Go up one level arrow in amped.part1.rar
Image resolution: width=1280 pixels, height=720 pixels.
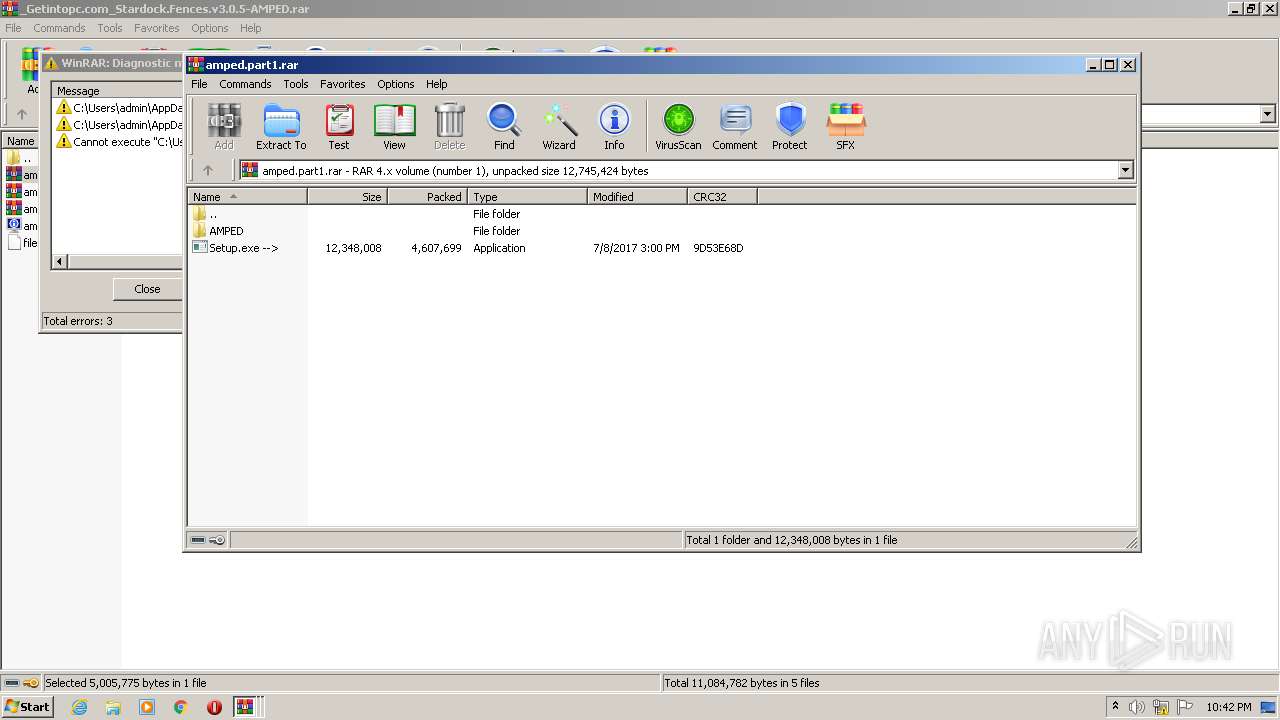(x=208, y=170)
